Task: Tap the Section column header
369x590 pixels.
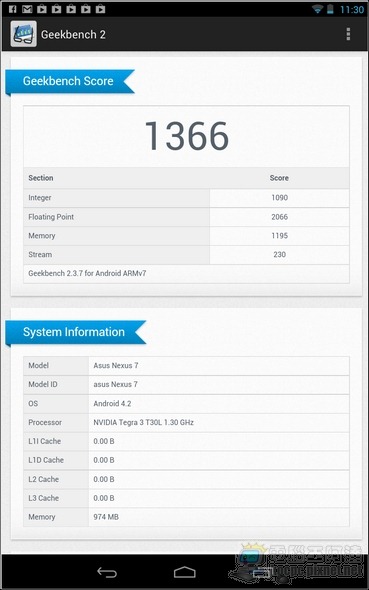Action: [x=41, y=178]
